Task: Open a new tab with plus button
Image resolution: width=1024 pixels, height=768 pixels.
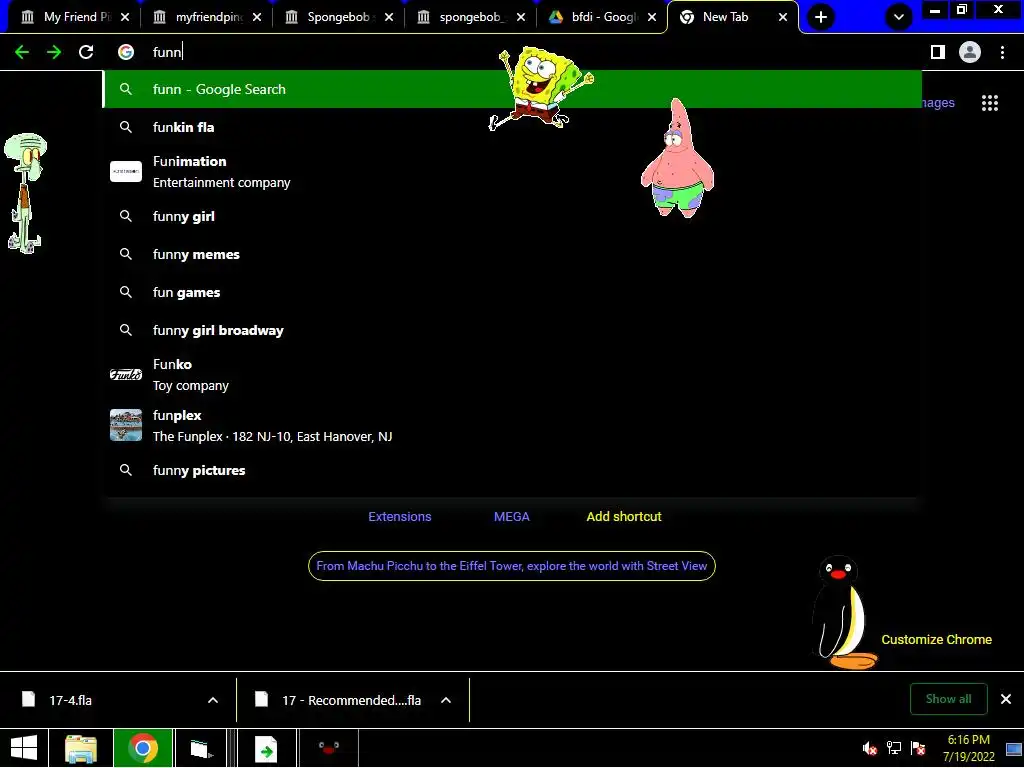Action: [x=821, y=17]
